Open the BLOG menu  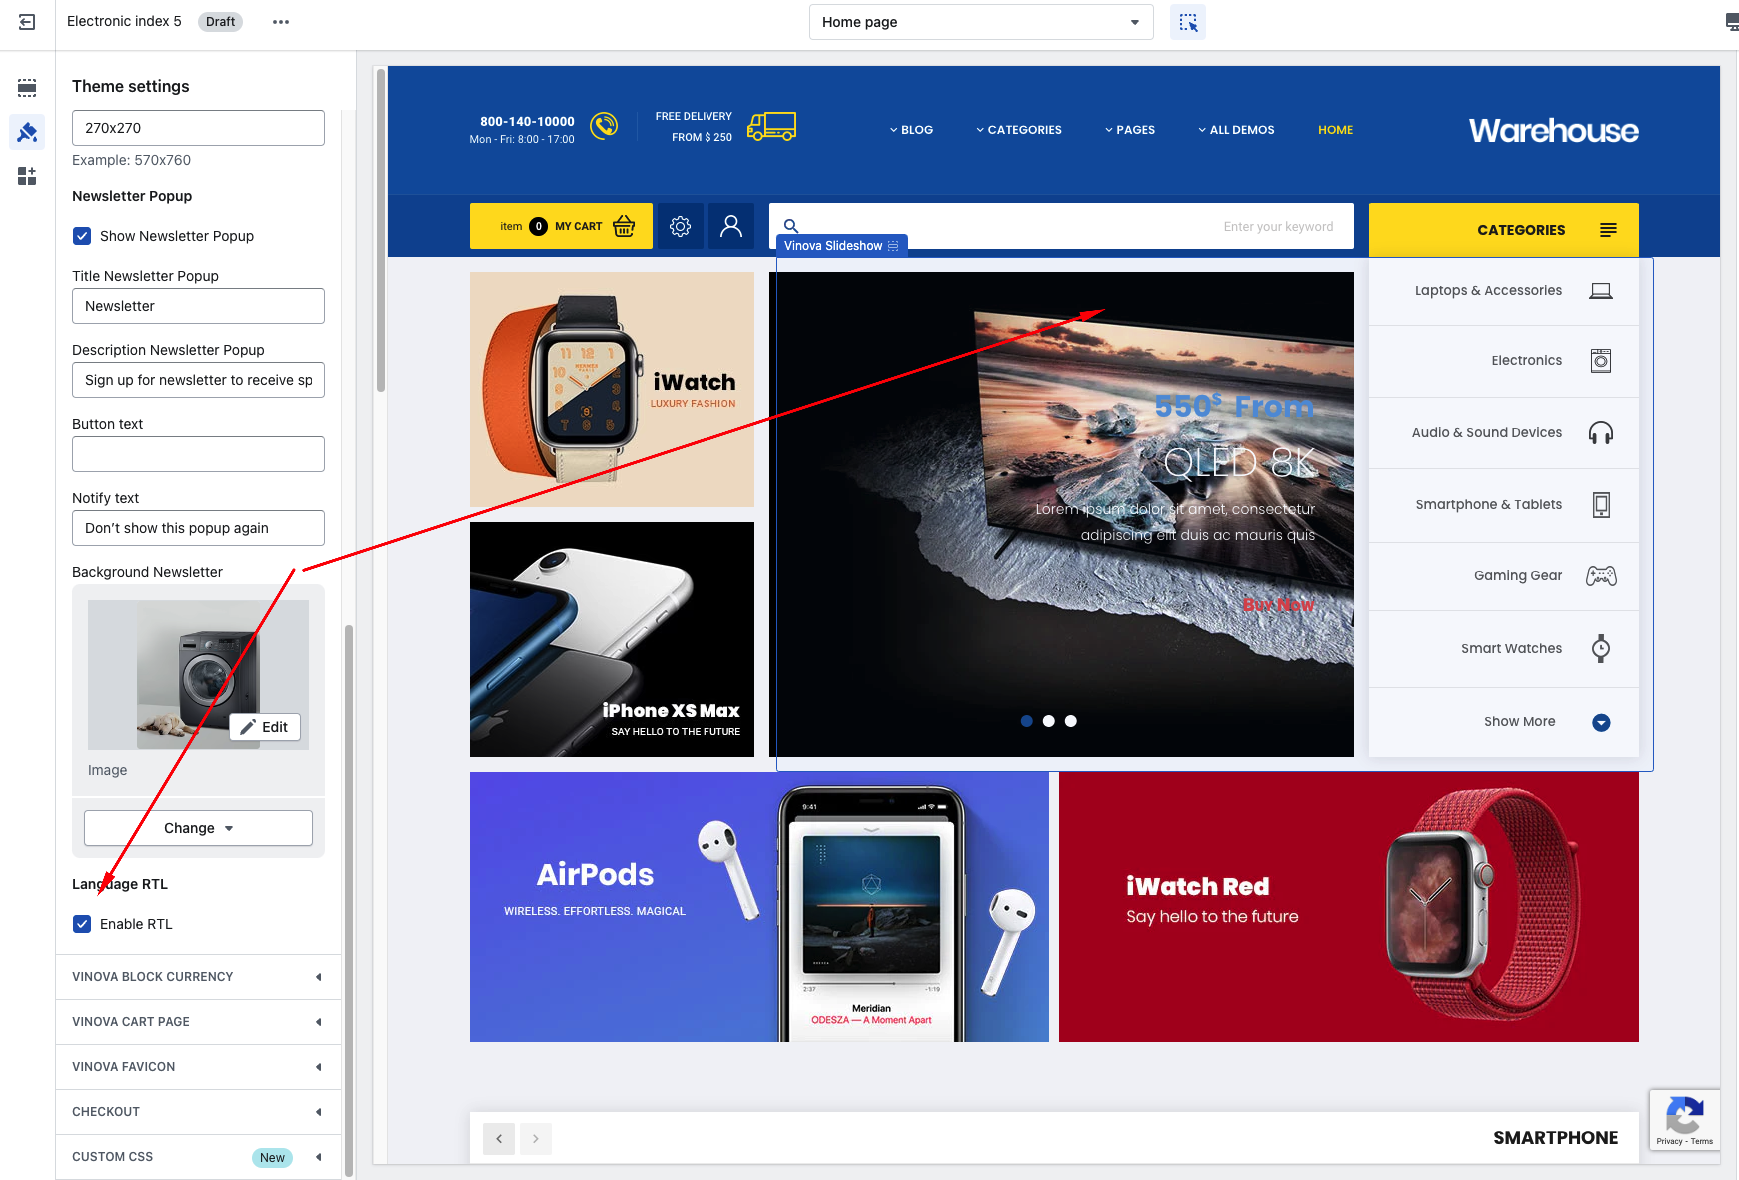tap(911, 130)
